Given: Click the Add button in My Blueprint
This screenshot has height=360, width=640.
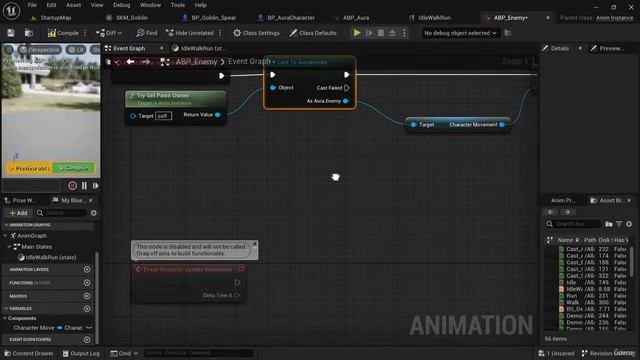Looking at the screenshot, I should 18,213.
